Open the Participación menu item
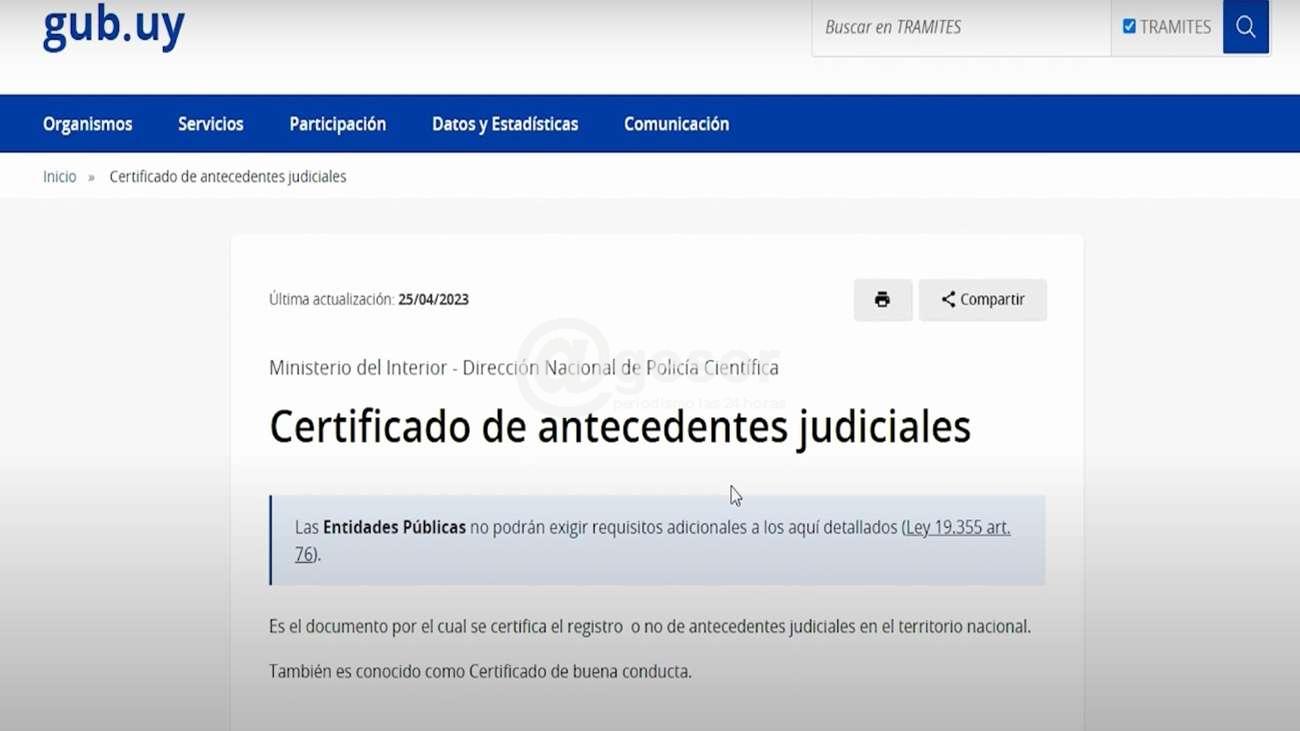Image resolution: width=1300 pixels, height=731 pixels. tap(337, 124)
